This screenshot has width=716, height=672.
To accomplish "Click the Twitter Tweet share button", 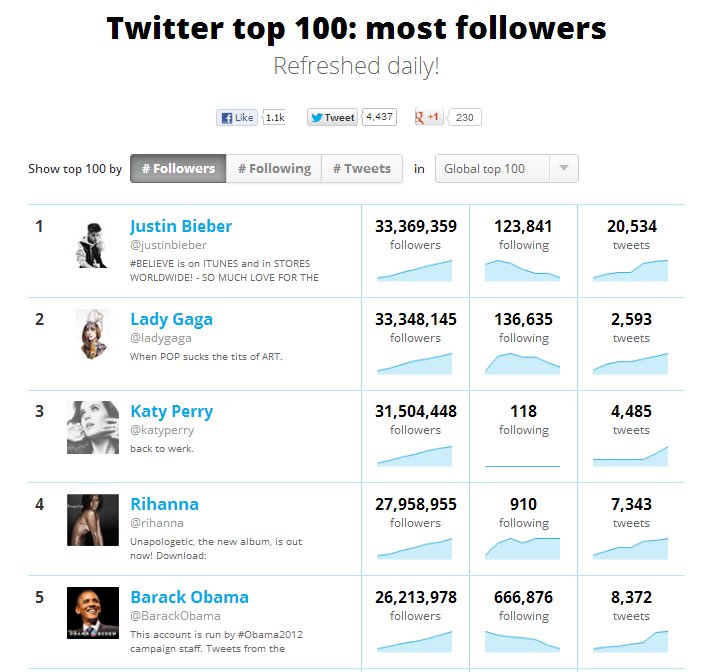I will click(x=332, y=117).
